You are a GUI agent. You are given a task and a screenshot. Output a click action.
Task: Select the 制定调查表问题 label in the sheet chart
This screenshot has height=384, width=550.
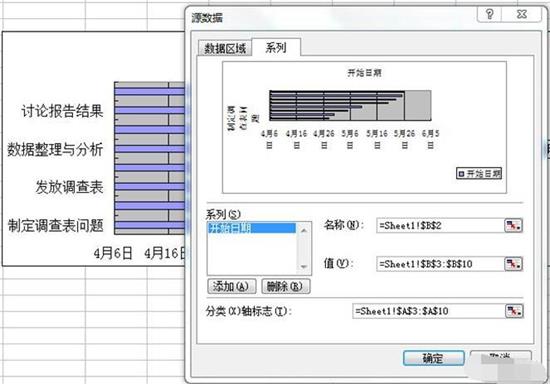coord(55,225)
